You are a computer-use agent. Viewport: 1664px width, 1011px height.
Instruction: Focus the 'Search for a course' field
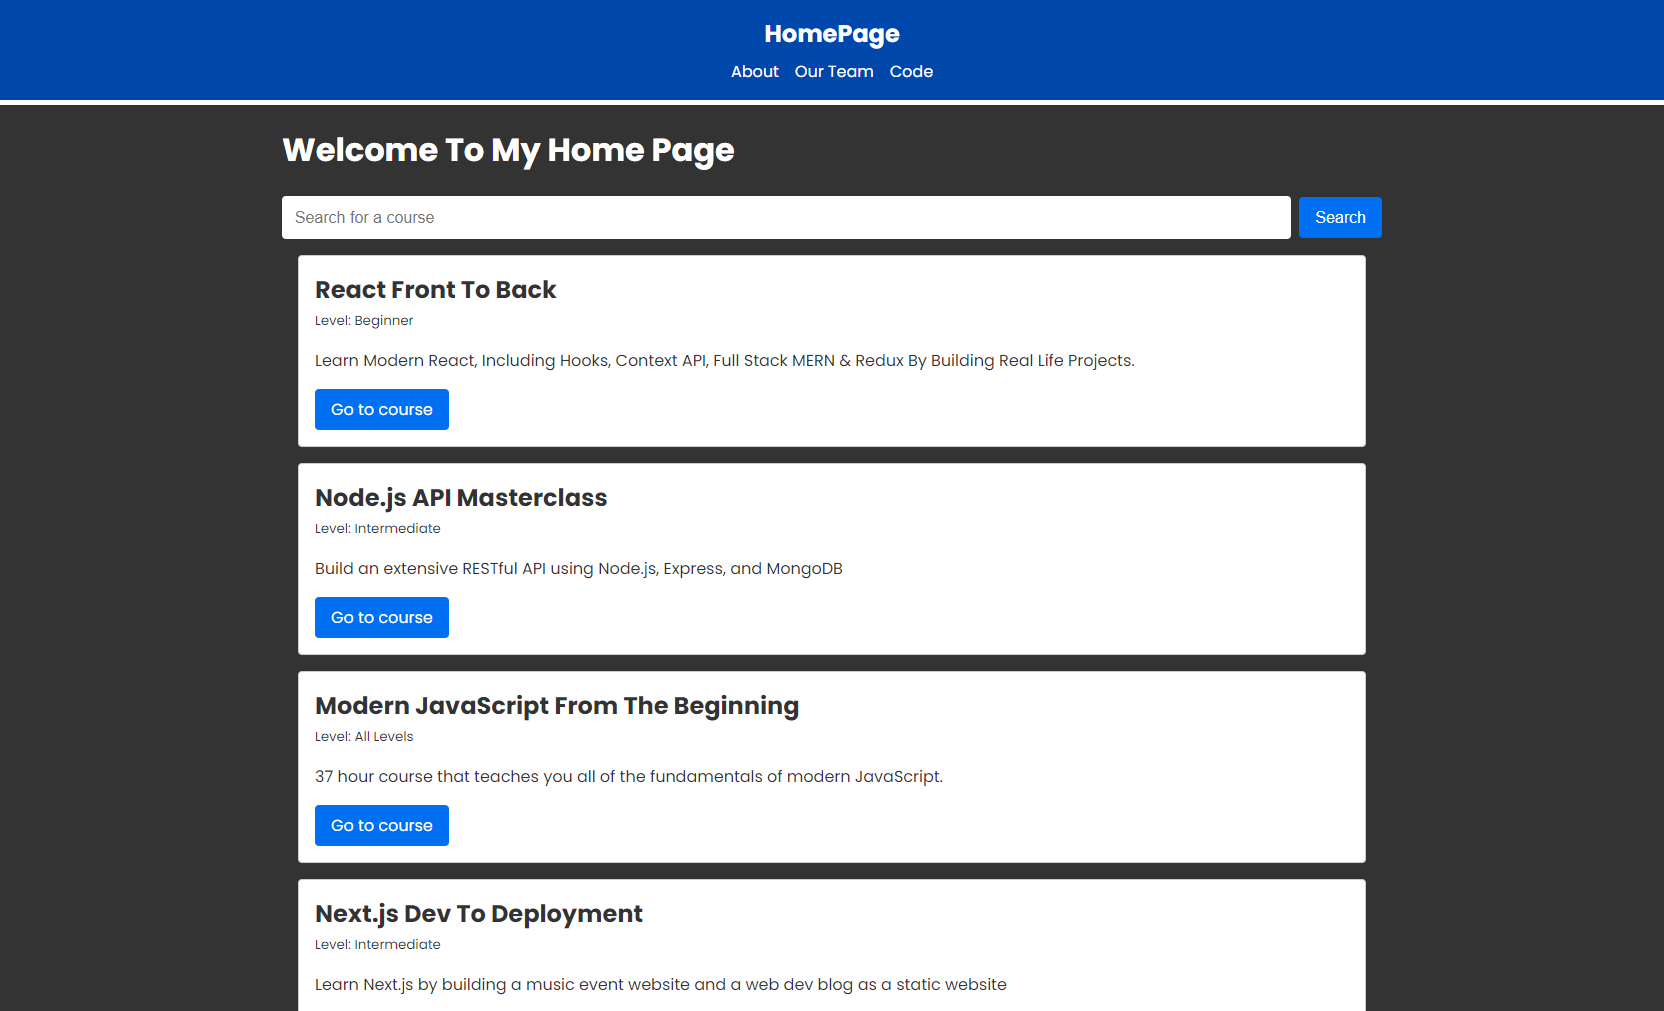[x=785, y=218]
